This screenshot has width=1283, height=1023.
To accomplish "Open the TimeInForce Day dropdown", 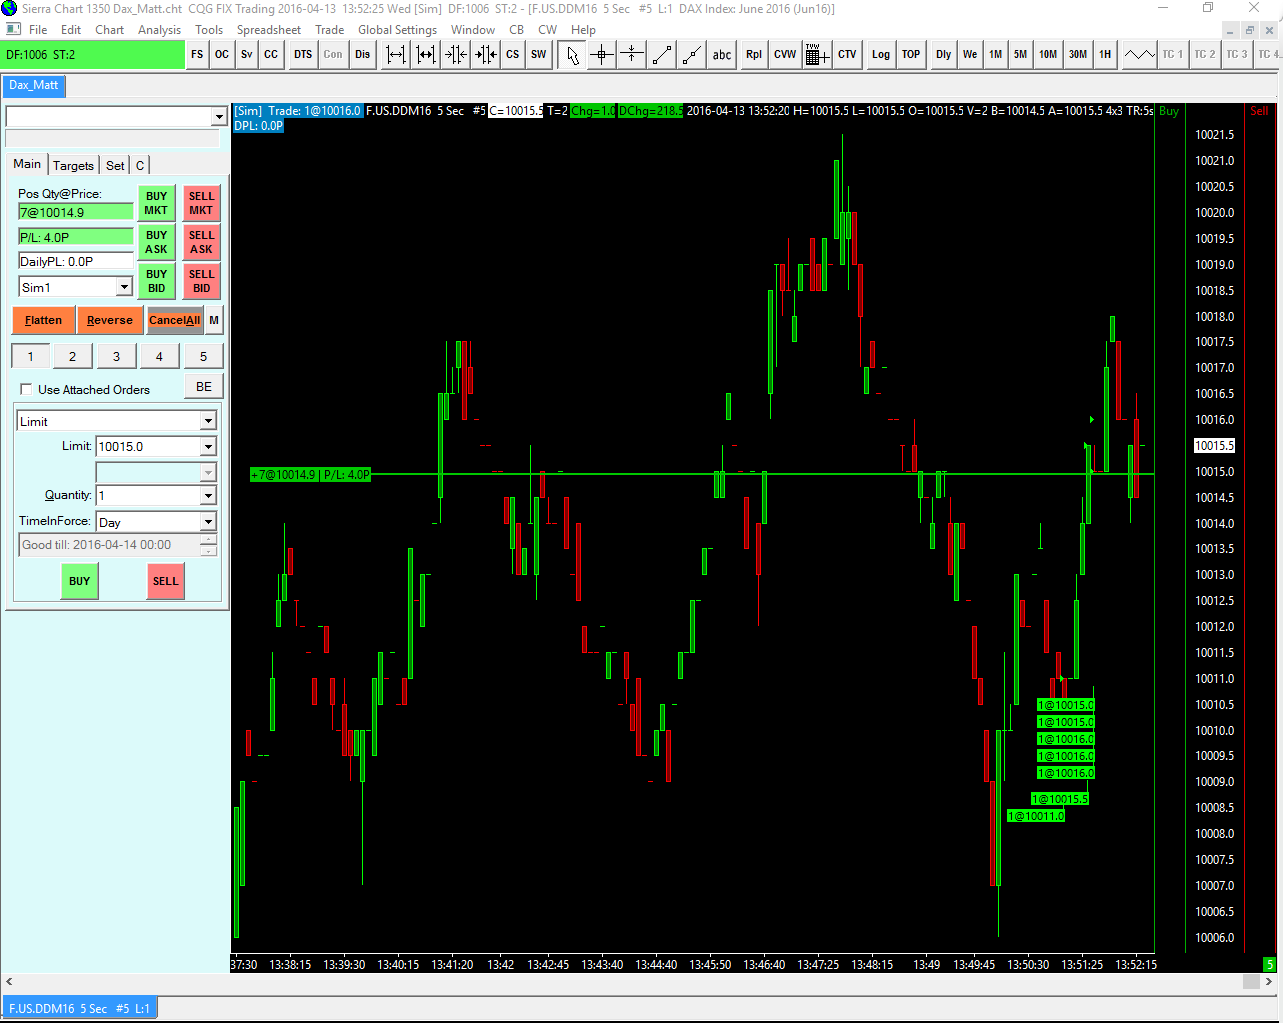I will tap(209, 522).
